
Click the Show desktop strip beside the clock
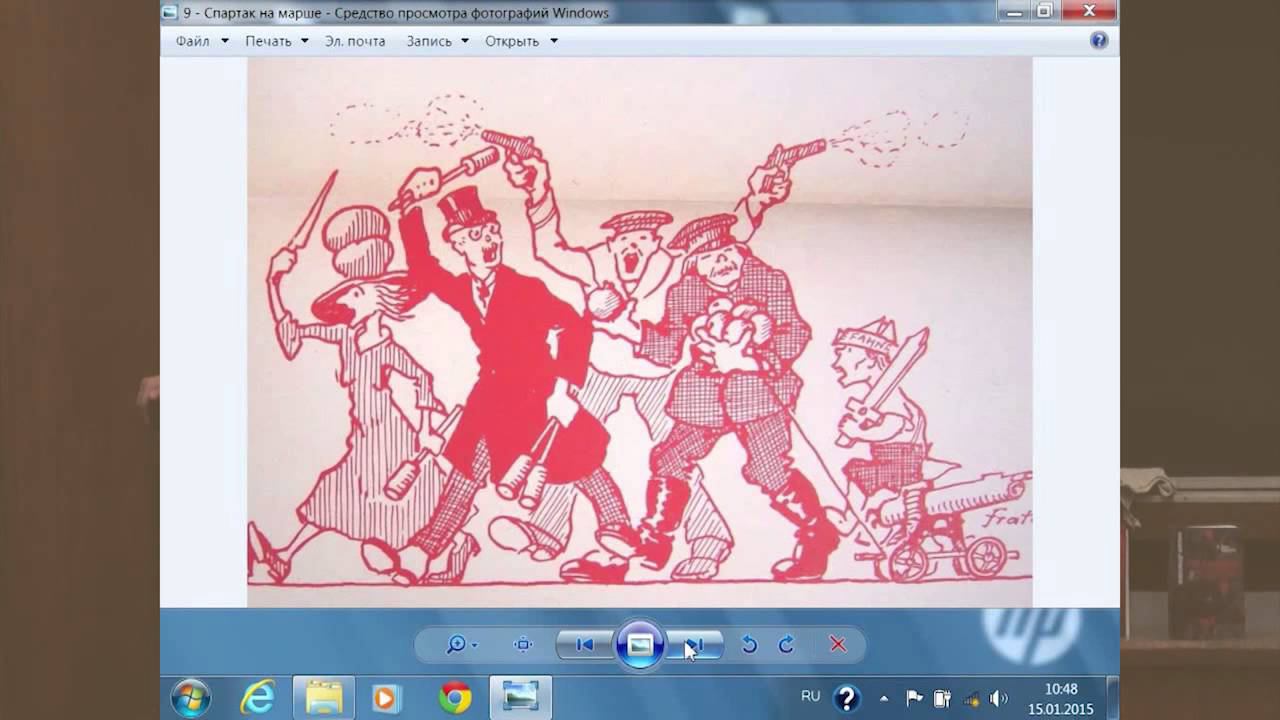point(1113,697)
